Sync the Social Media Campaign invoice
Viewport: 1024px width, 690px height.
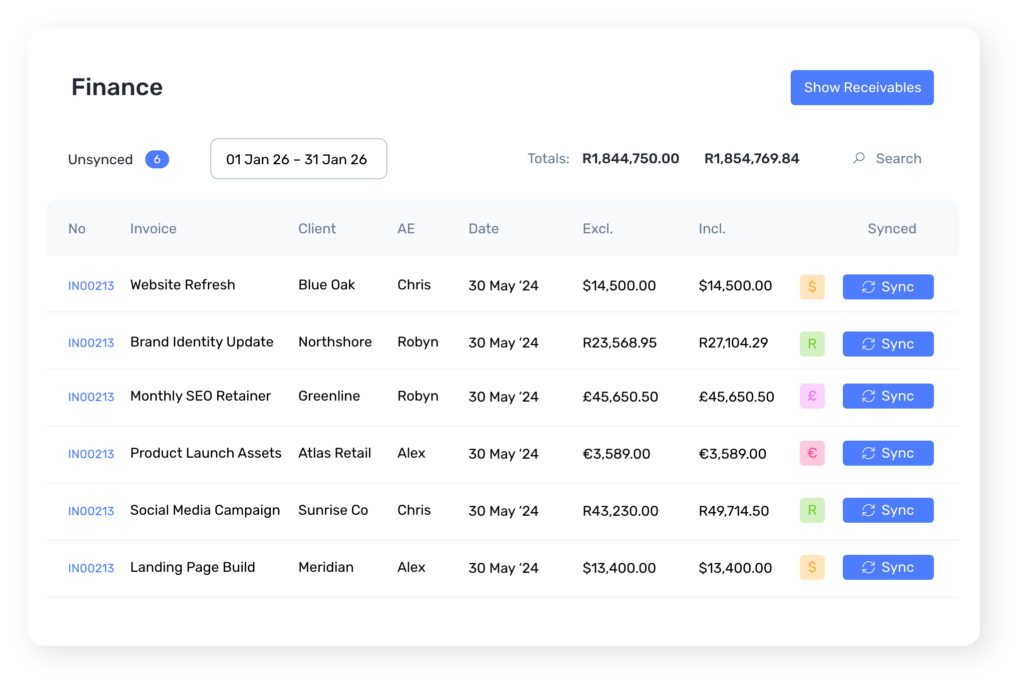coord(888,510)
